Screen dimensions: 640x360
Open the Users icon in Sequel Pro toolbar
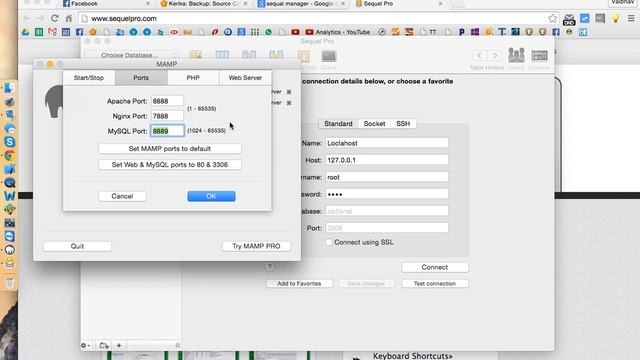(516, 55)
